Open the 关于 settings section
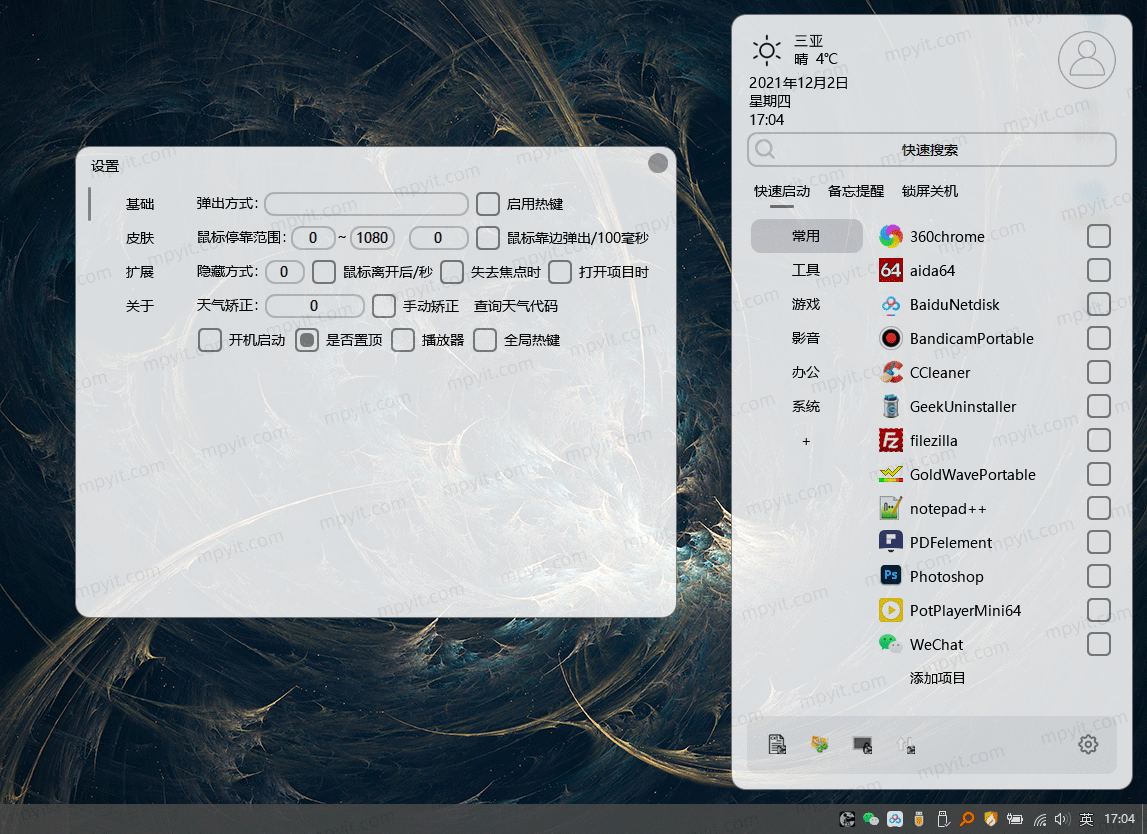1147x834 pixels. coord(140,306)
